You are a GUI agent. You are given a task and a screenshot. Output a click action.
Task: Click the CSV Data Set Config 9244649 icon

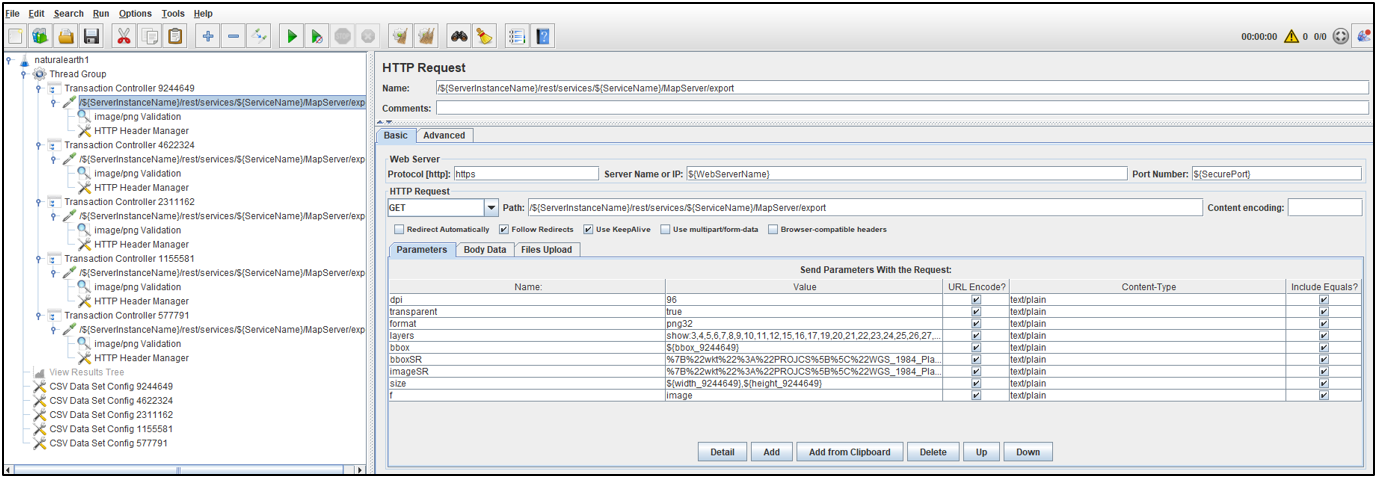click(40, 386)
